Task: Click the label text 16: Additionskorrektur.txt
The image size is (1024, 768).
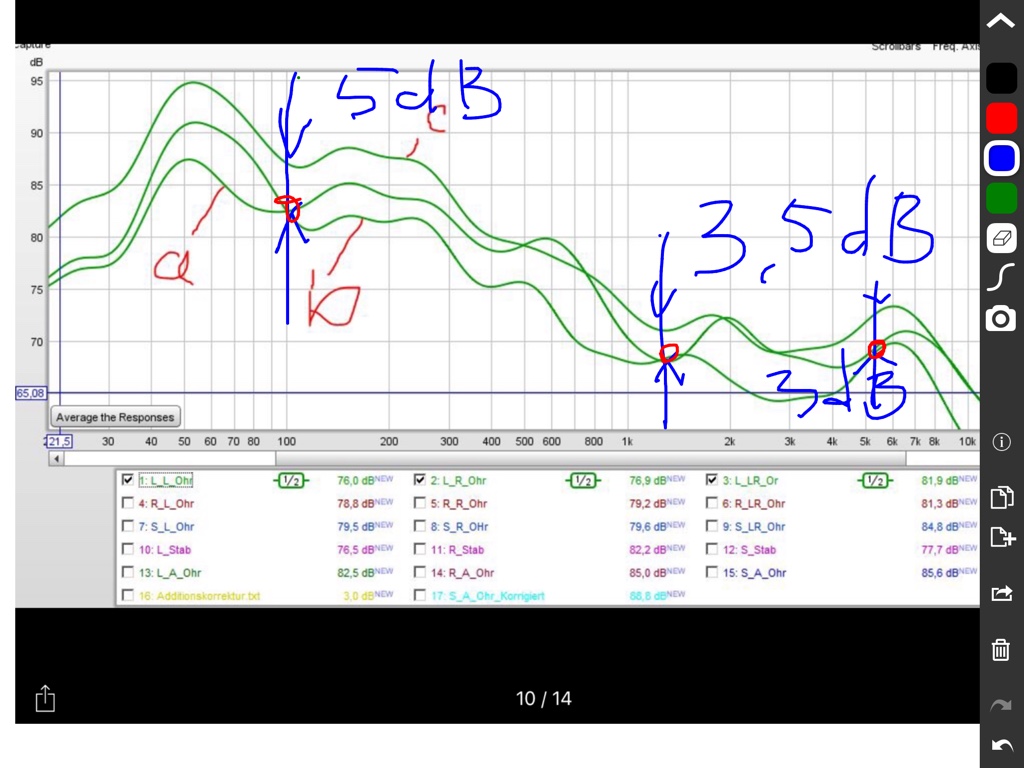Action: coord(199,596)
